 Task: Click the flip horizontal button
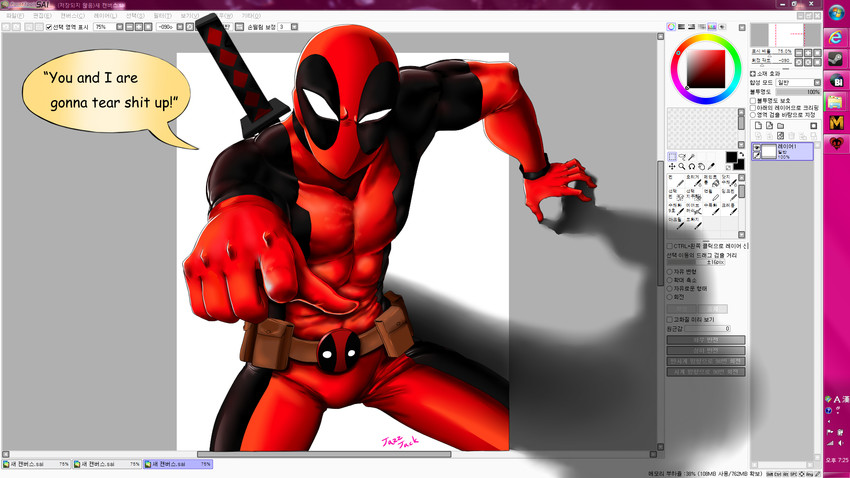[x=706, y=340]
